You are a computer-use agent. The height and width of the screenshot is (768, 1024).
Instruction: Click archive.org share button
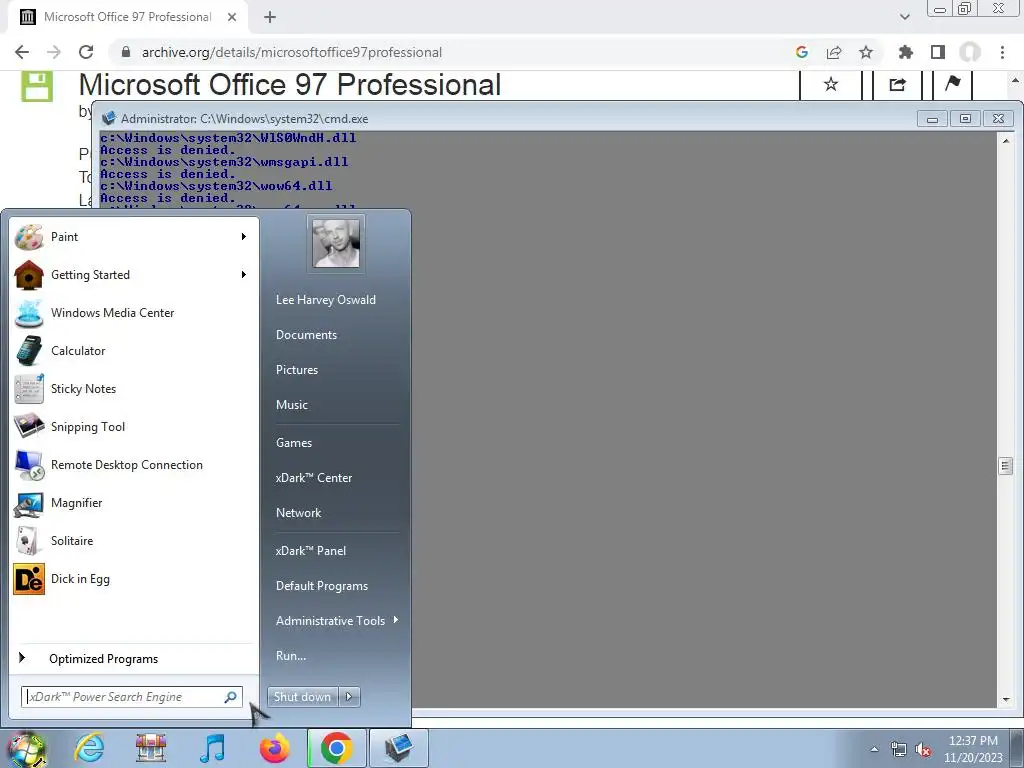[x=897, y=84]
